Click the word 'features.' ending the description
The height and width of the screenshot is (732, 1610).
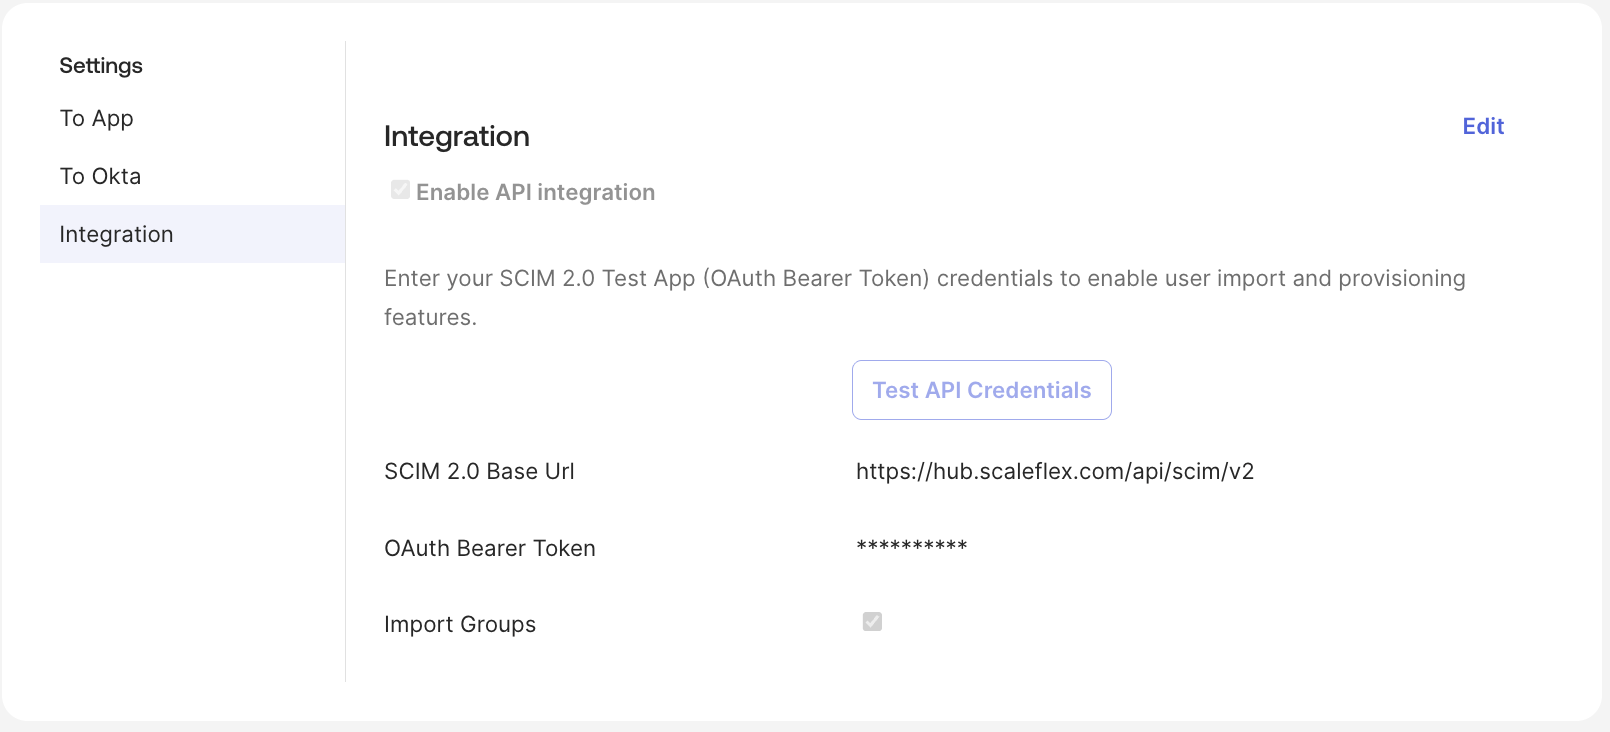pos(430,317)
